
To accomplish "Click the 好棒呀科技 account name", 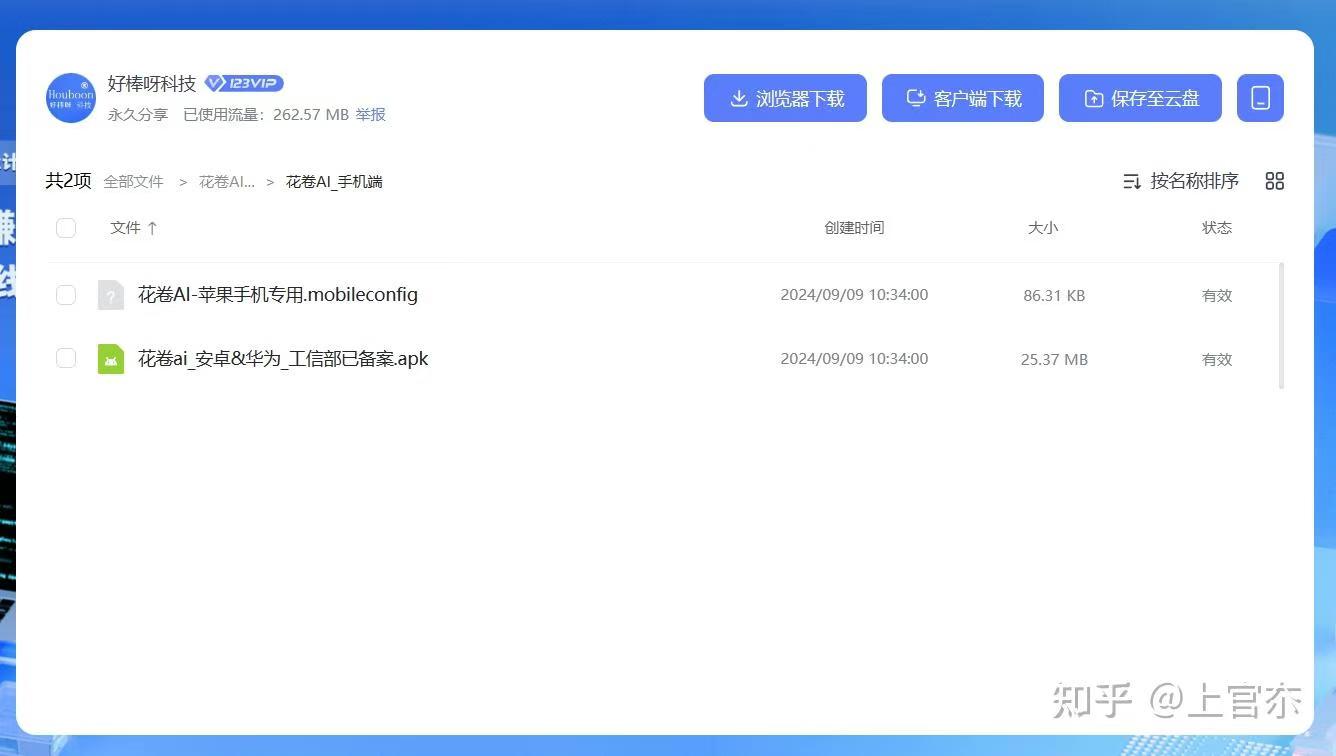I will coord(152,84).
